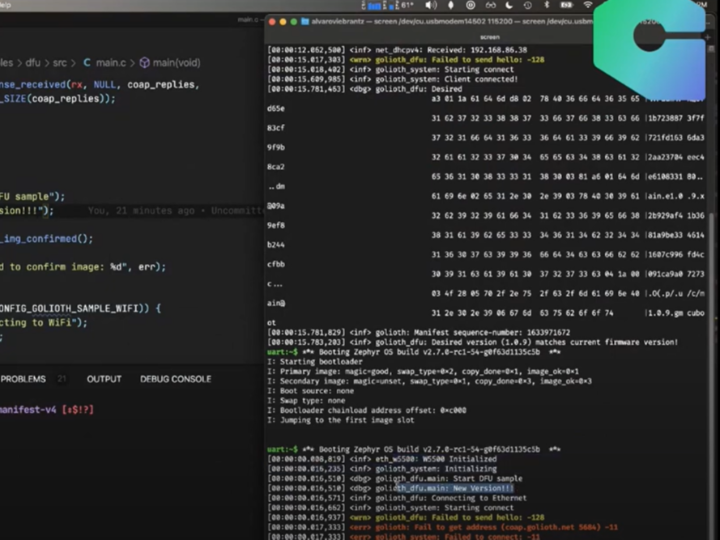
Task: Open the CPU monitor graph showing 61°
Action: point(388,5)
